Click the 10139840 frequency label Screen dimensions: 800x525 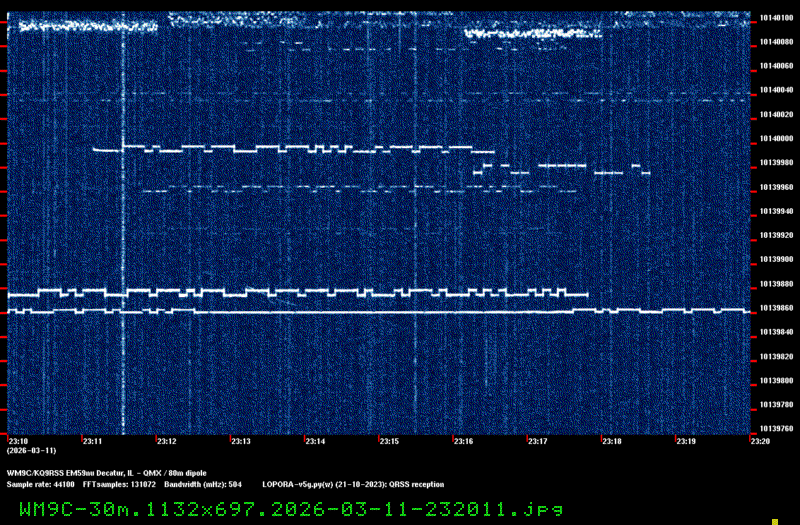pos(776,332)
